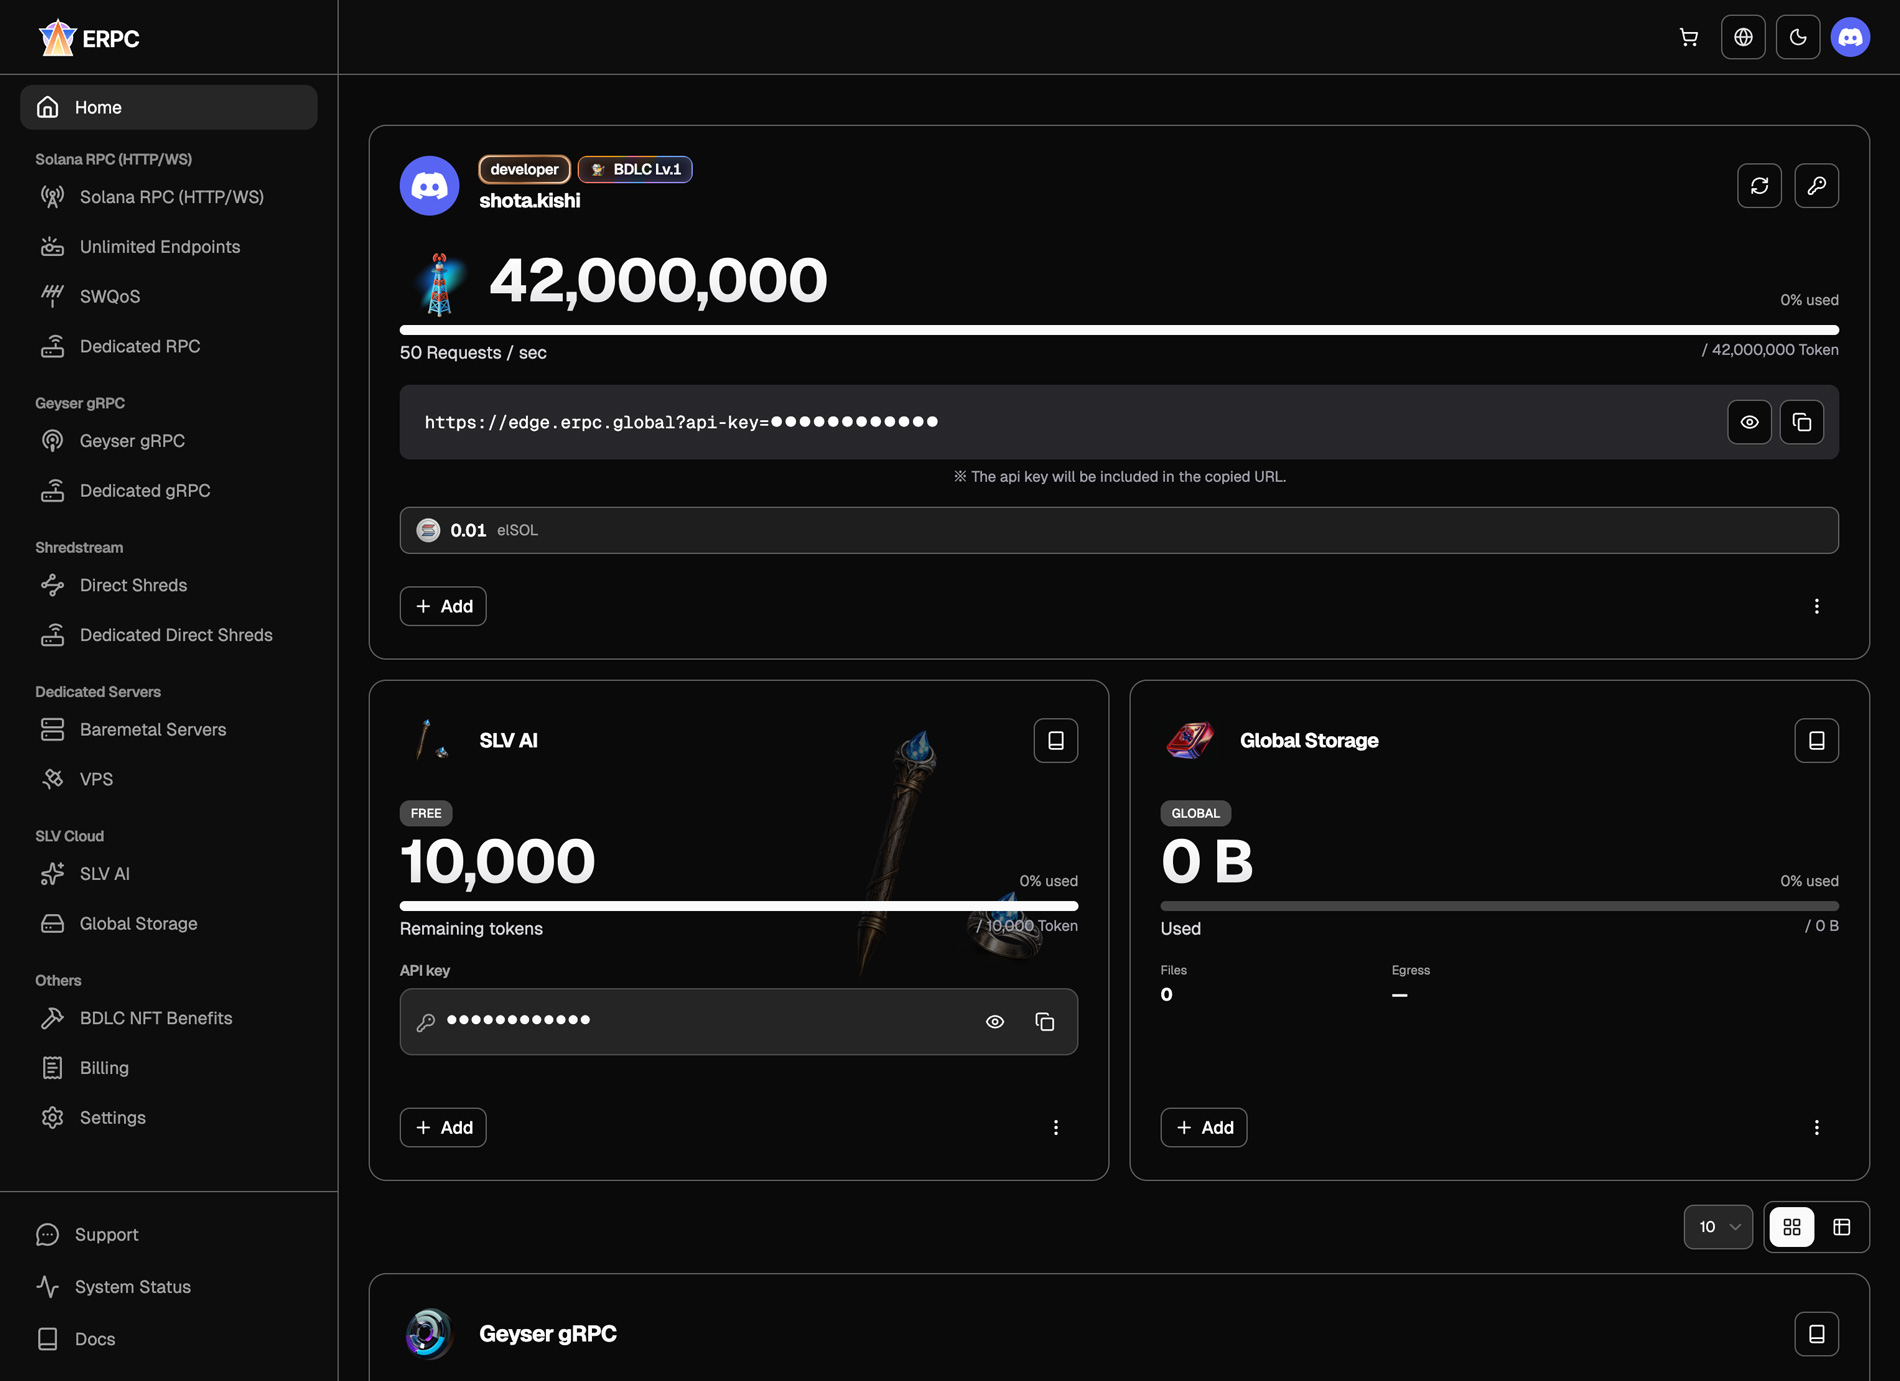Copy the SLV AI API key
This screenshot has height=1381, width=1900.
pyautogui.click(x=1045, y=1021)
